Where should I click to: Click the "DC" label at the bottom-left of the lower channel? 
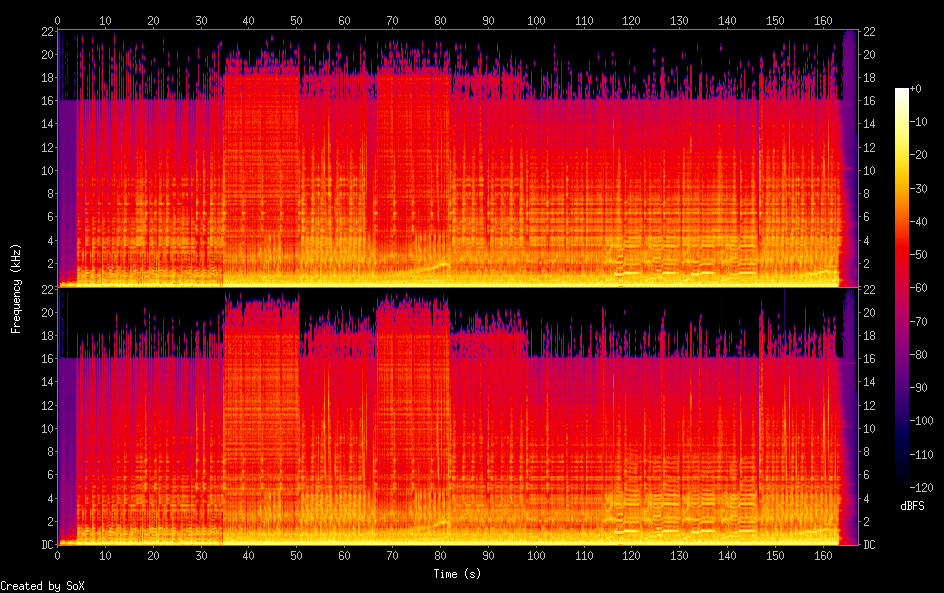46,544
